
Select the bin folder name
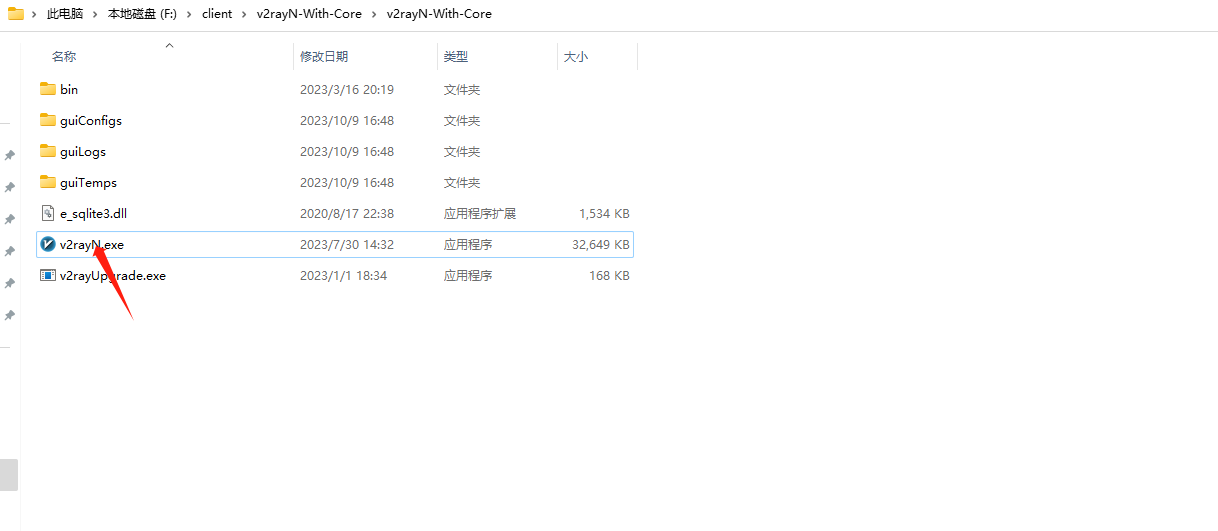69,89
